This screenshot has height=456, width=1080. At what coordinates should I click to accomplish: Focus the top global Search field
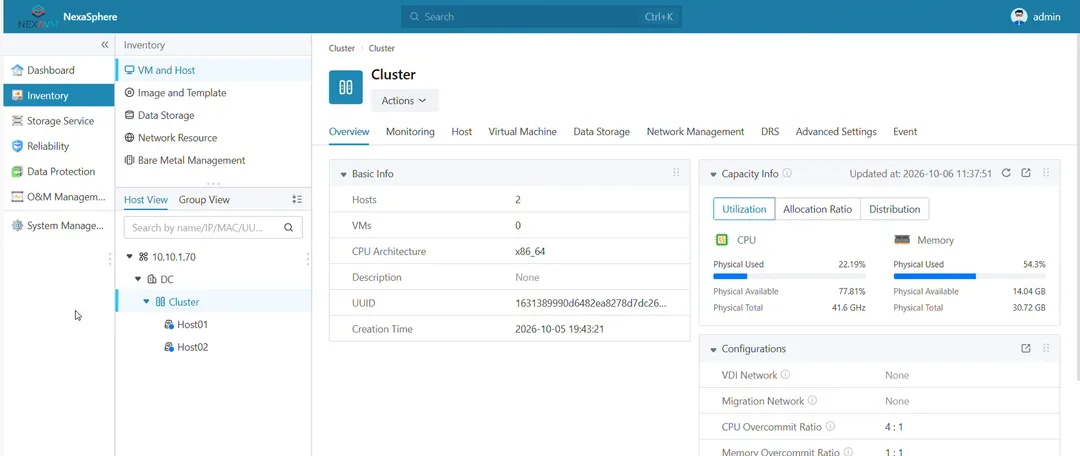coord(541,17)
